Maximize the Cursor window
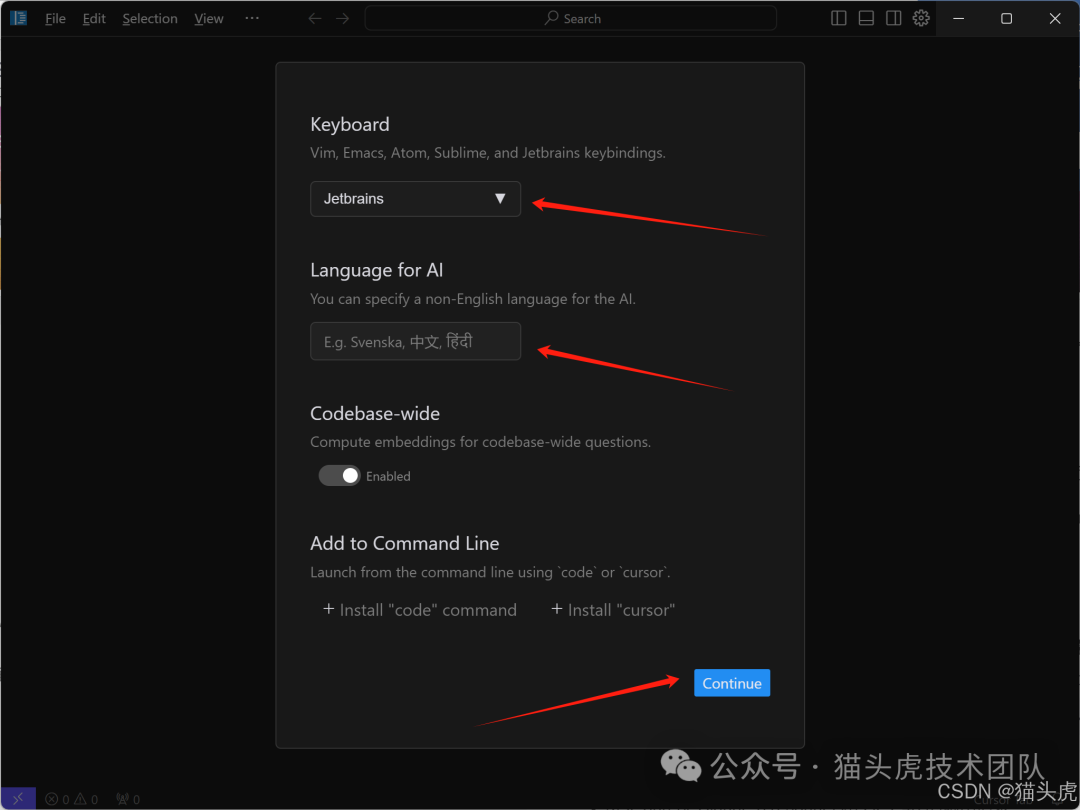Image resolution: width=1080 pixels, height=810 pixels. [1006, 19]
